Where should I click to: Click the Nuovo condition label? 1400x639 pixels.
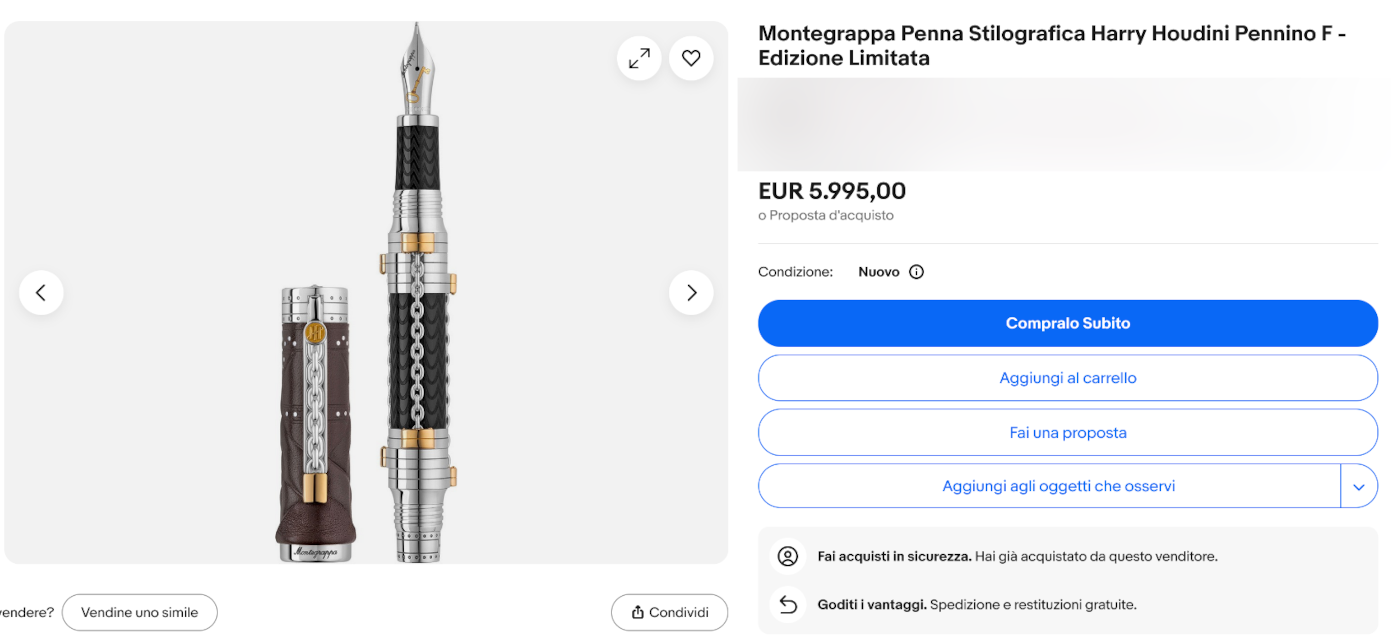point(879,272)
